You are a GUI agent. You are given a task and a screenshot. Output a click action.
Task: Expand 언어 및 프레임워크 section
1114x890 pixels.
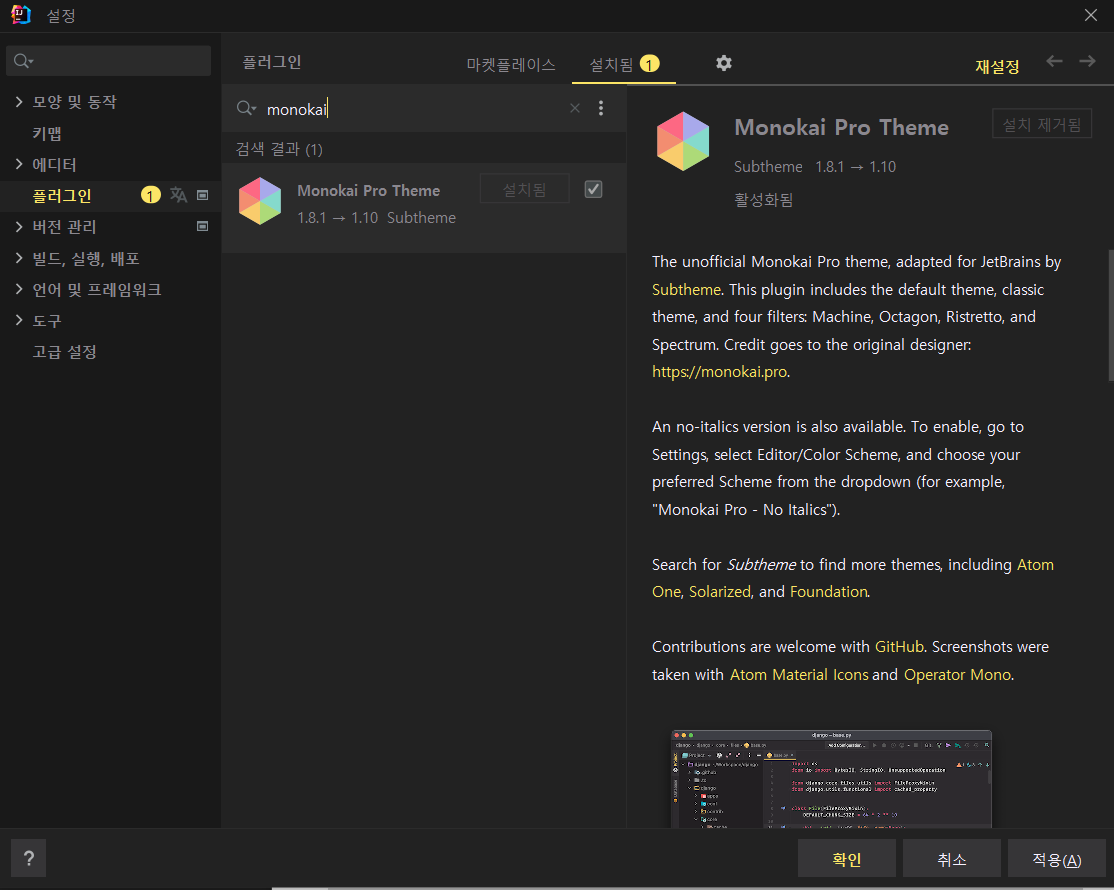(19, 289)
